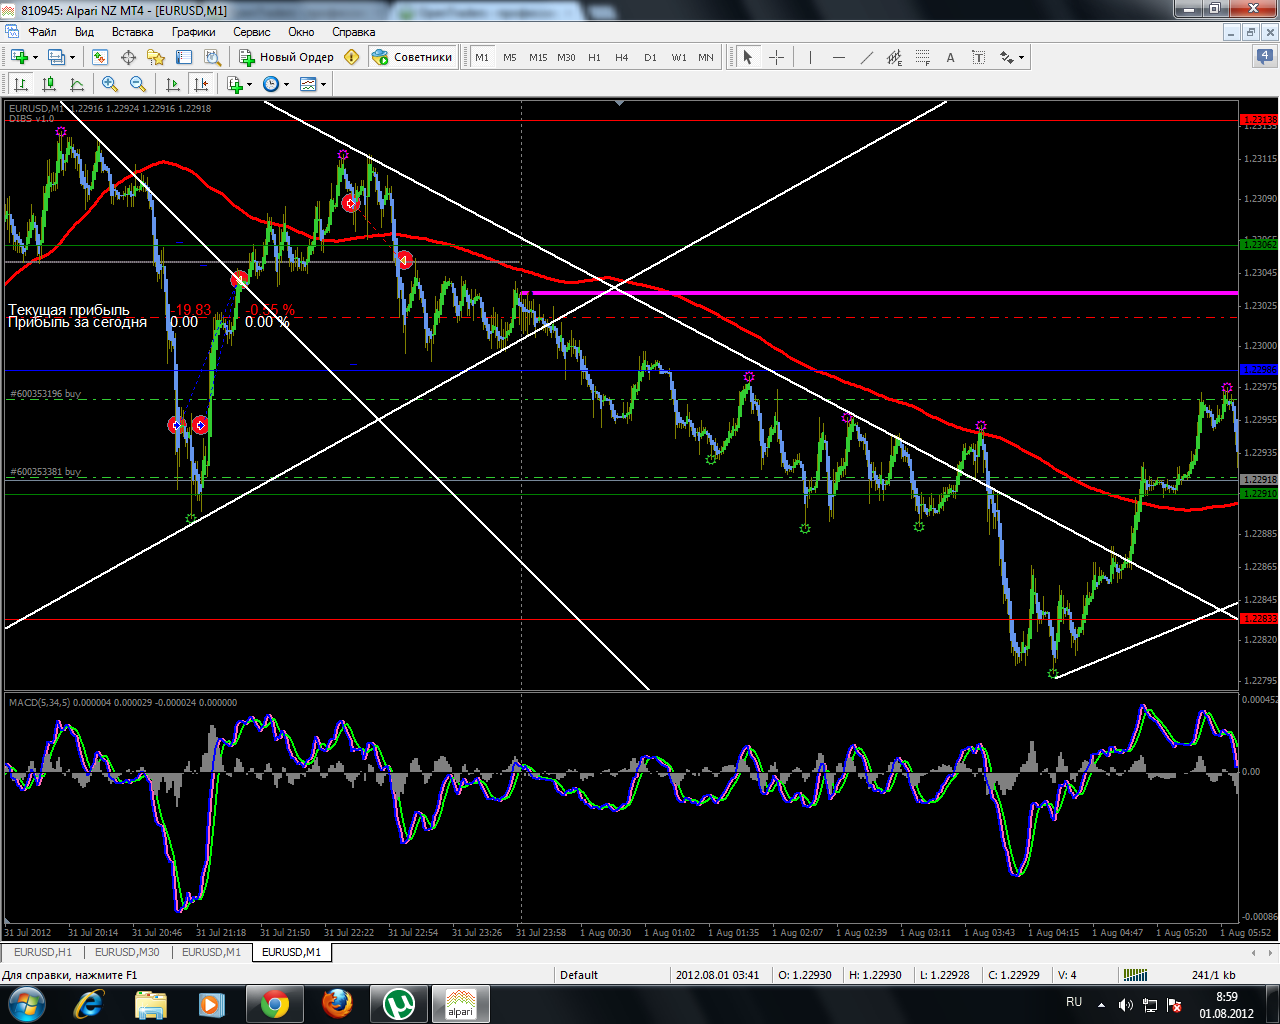Toggle candlestick chart mode
Viewport: 1280px width, 1024px height.
[49, 84]
